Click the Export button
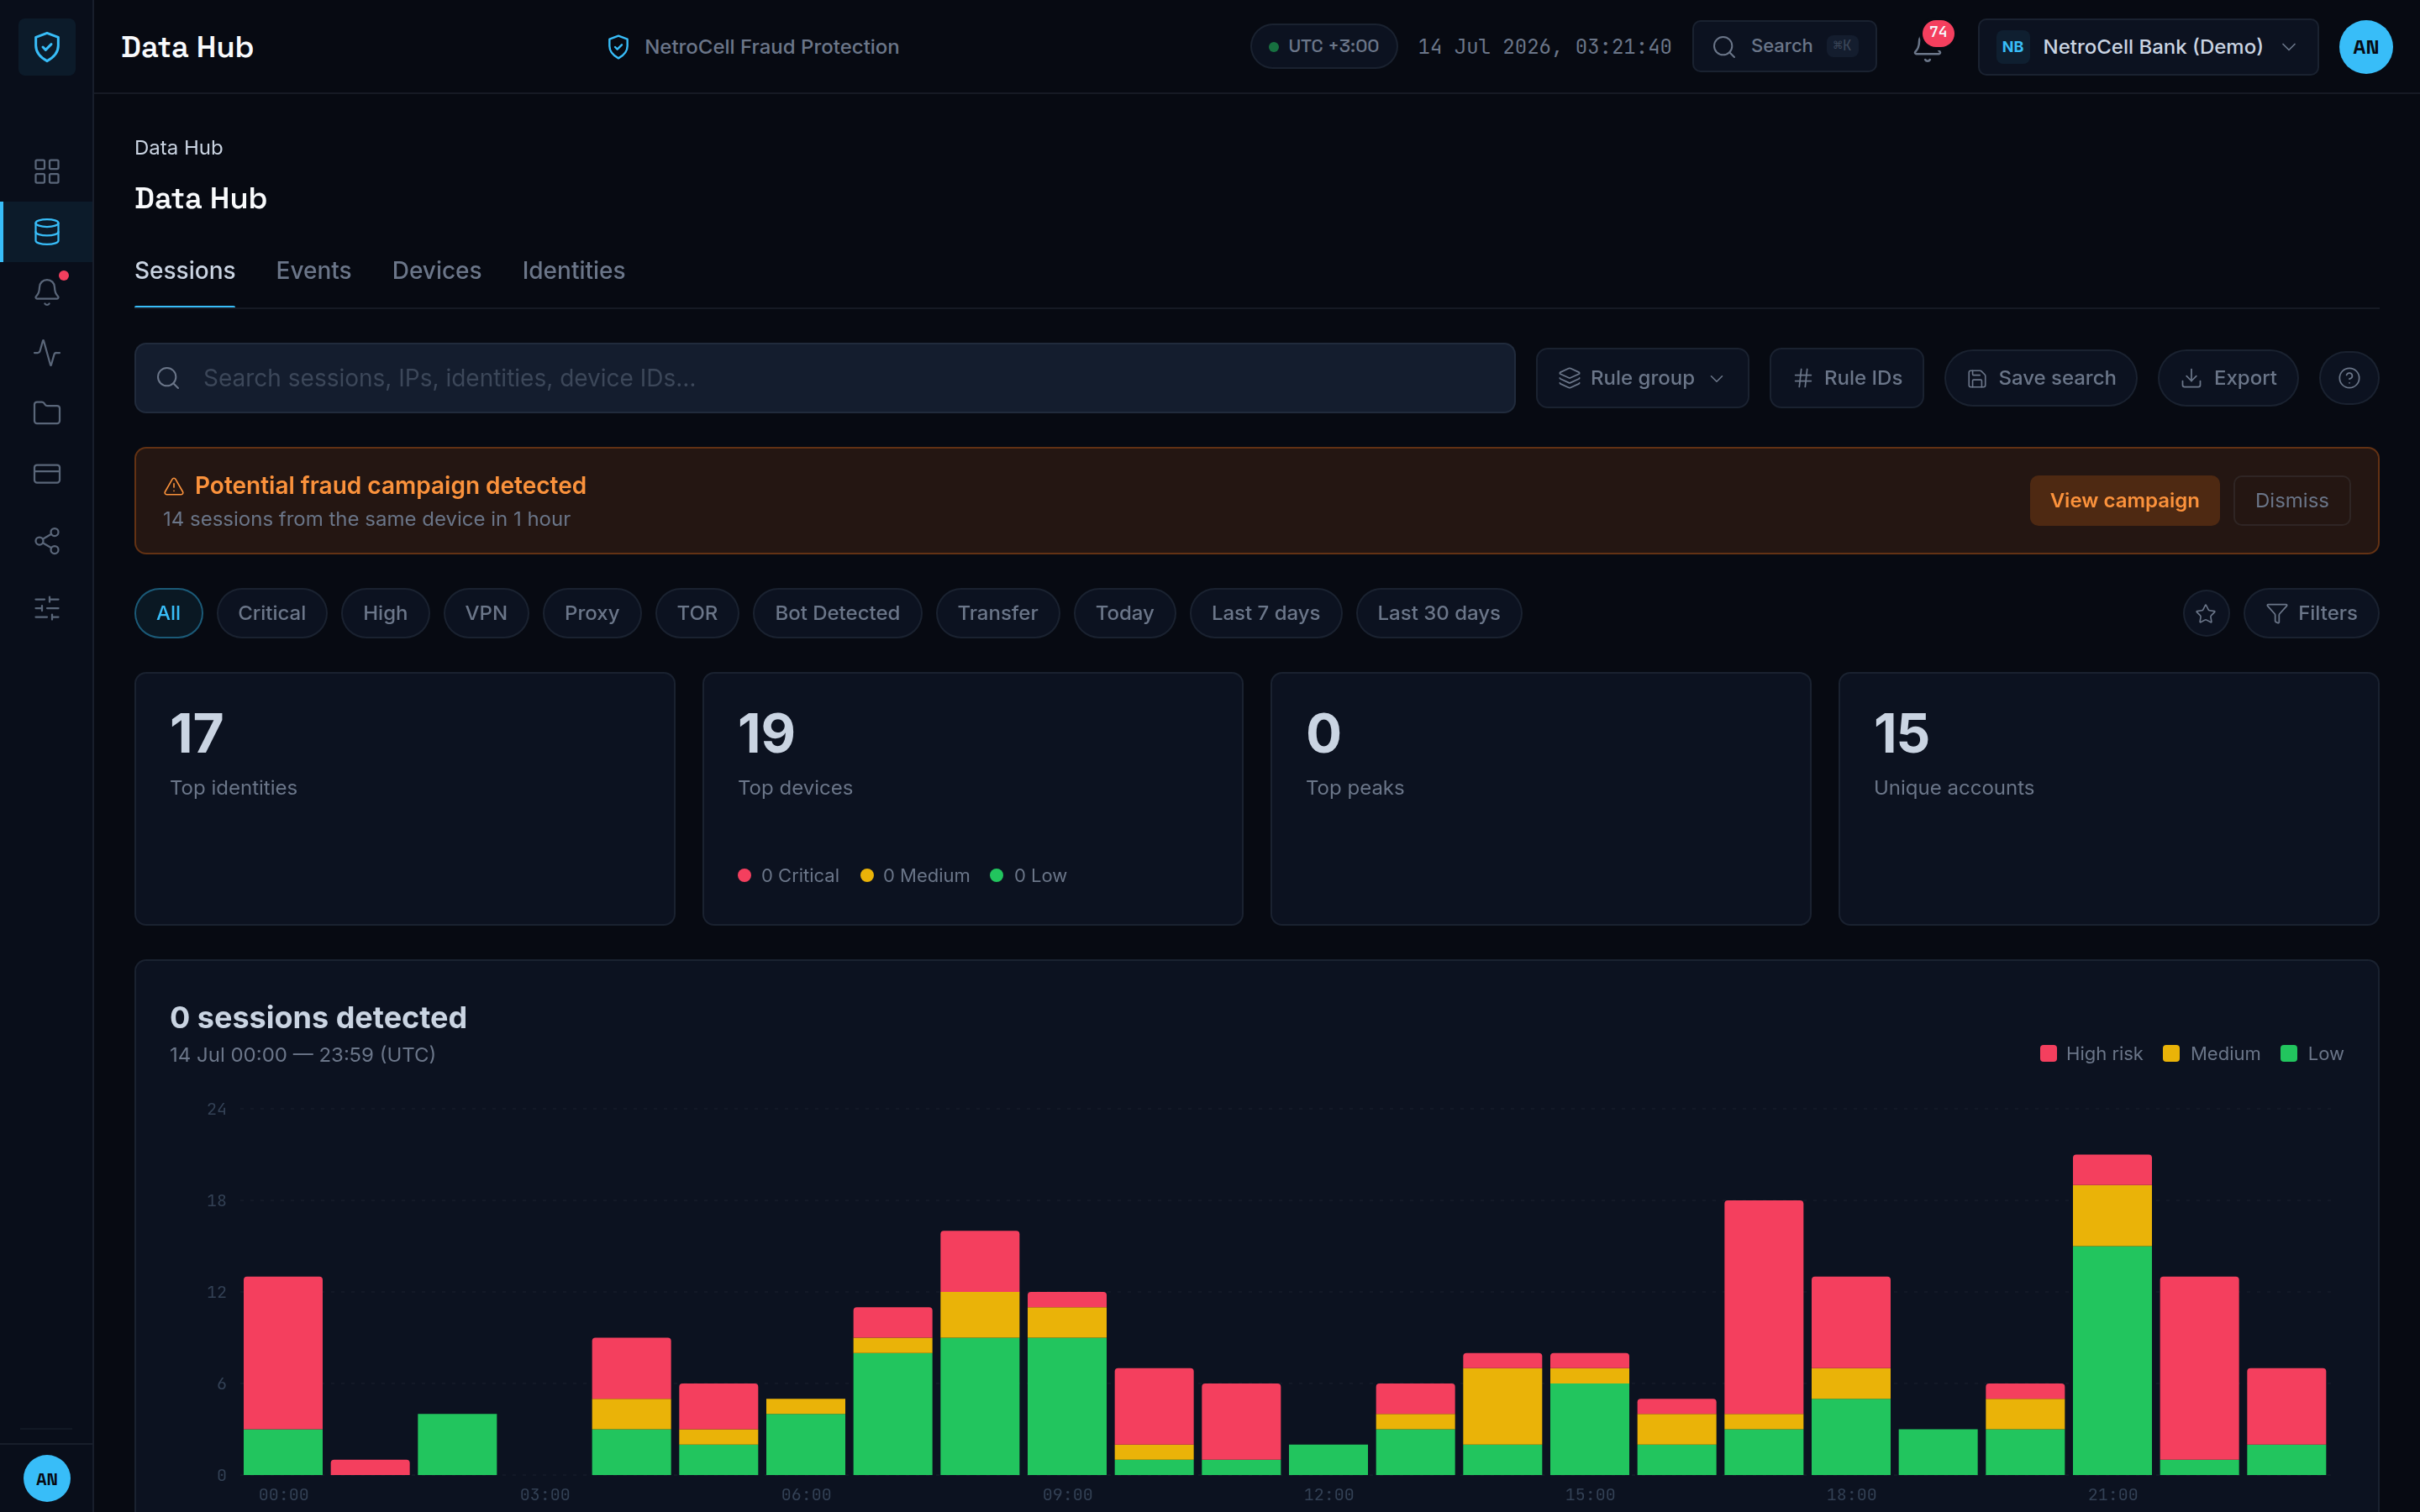Image resolution: width=2420 pixels, height=1512 pixels. pos(2227,378)
